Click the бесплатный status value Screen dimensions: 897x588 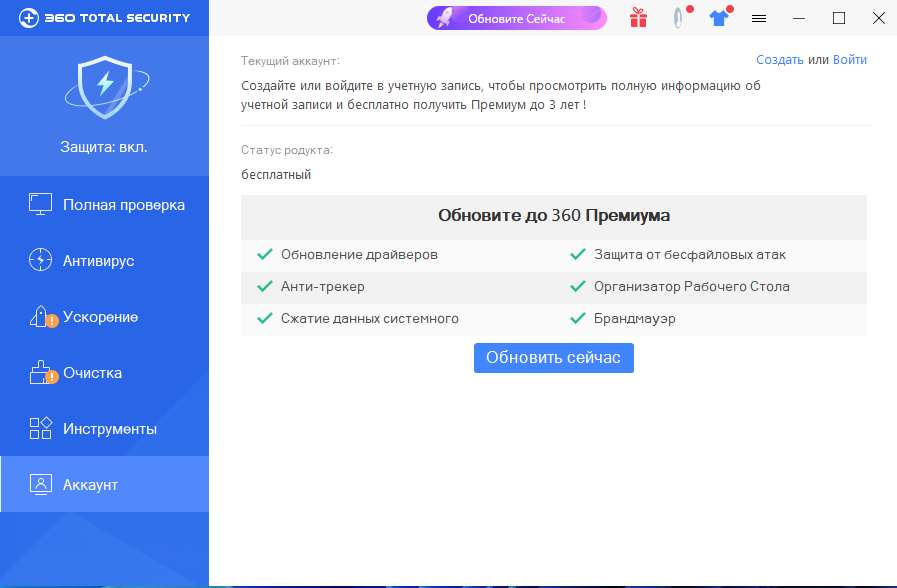click(x=276, y=174)
